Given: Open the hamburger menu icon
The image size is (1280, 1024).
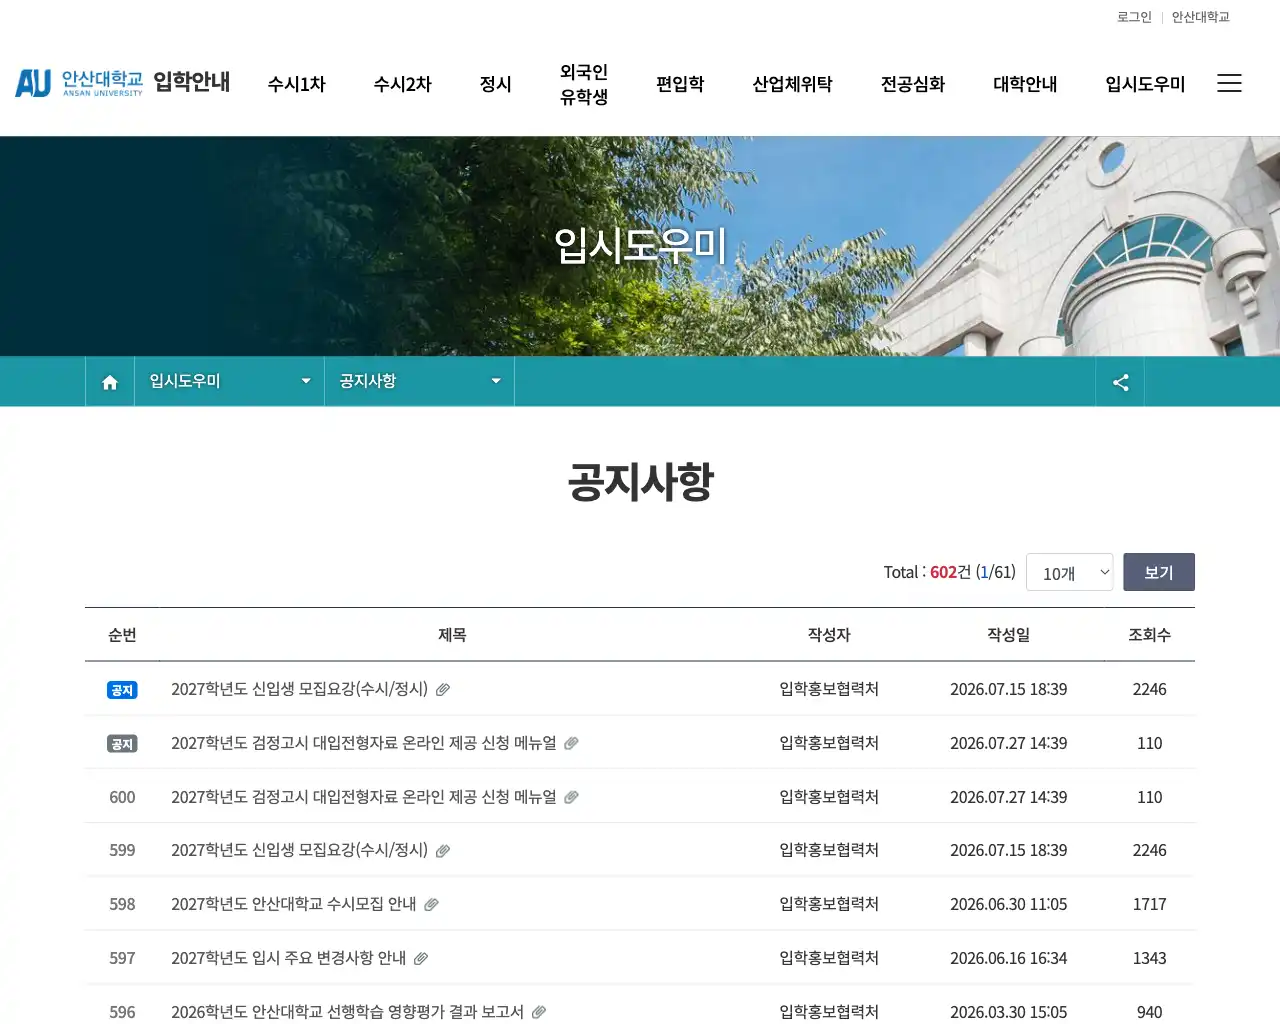Looking at the screenshot, I should point(1229,83).
